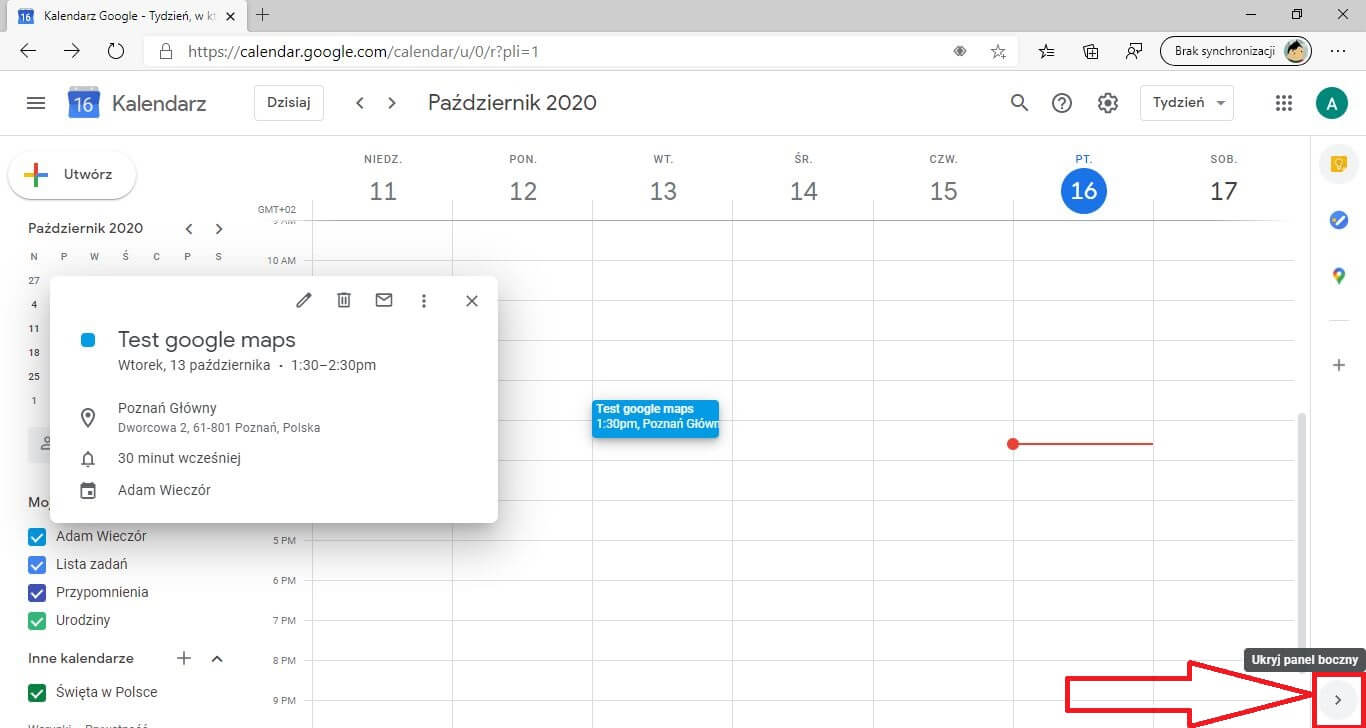Select day 11 Sunday header
This screenshot has width=1366, height=728.
(383, 191)
